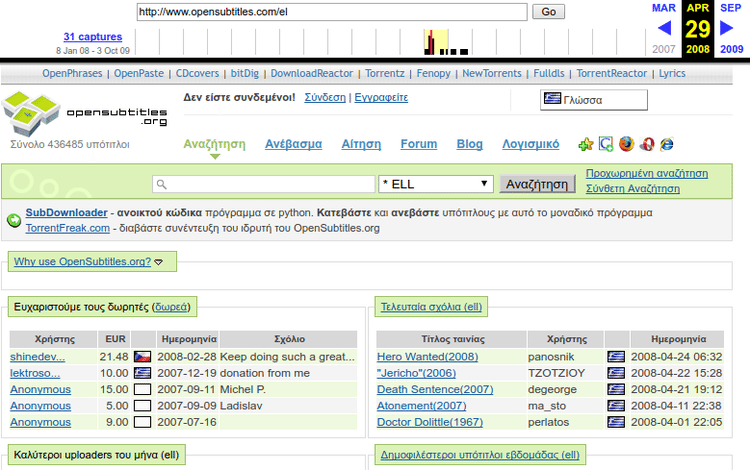
Task: Click the green arrow icon beside SubDownloader
Action: coord(14,220)
